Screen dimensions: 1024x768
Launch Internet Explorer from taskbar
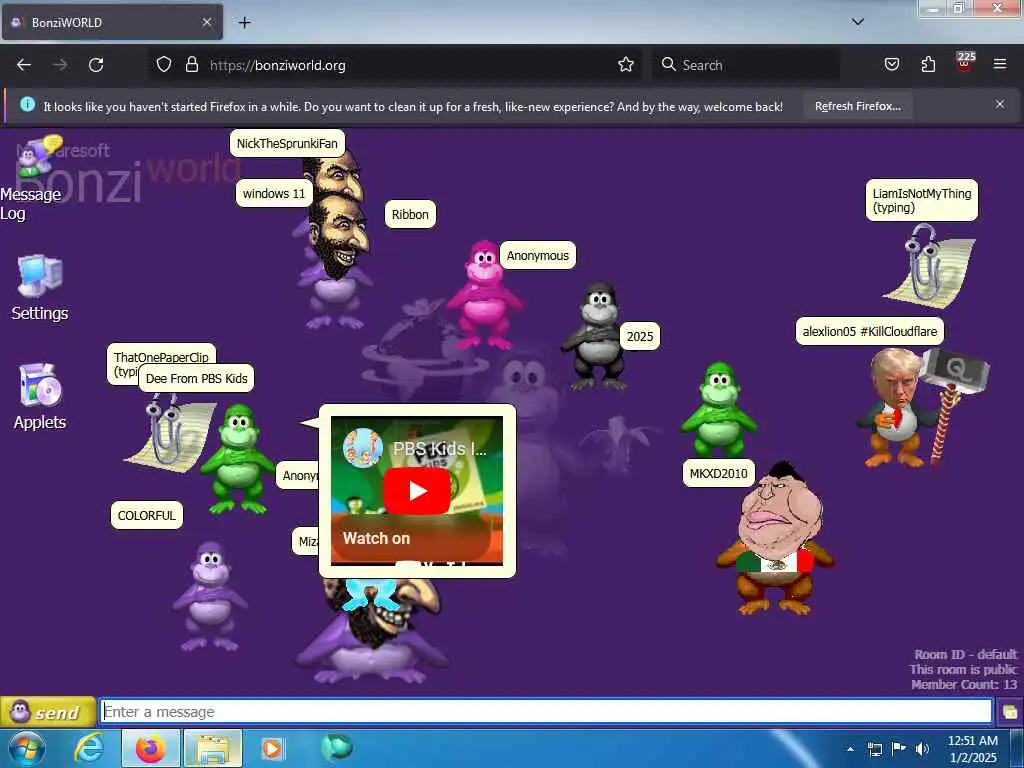[89, 748]
